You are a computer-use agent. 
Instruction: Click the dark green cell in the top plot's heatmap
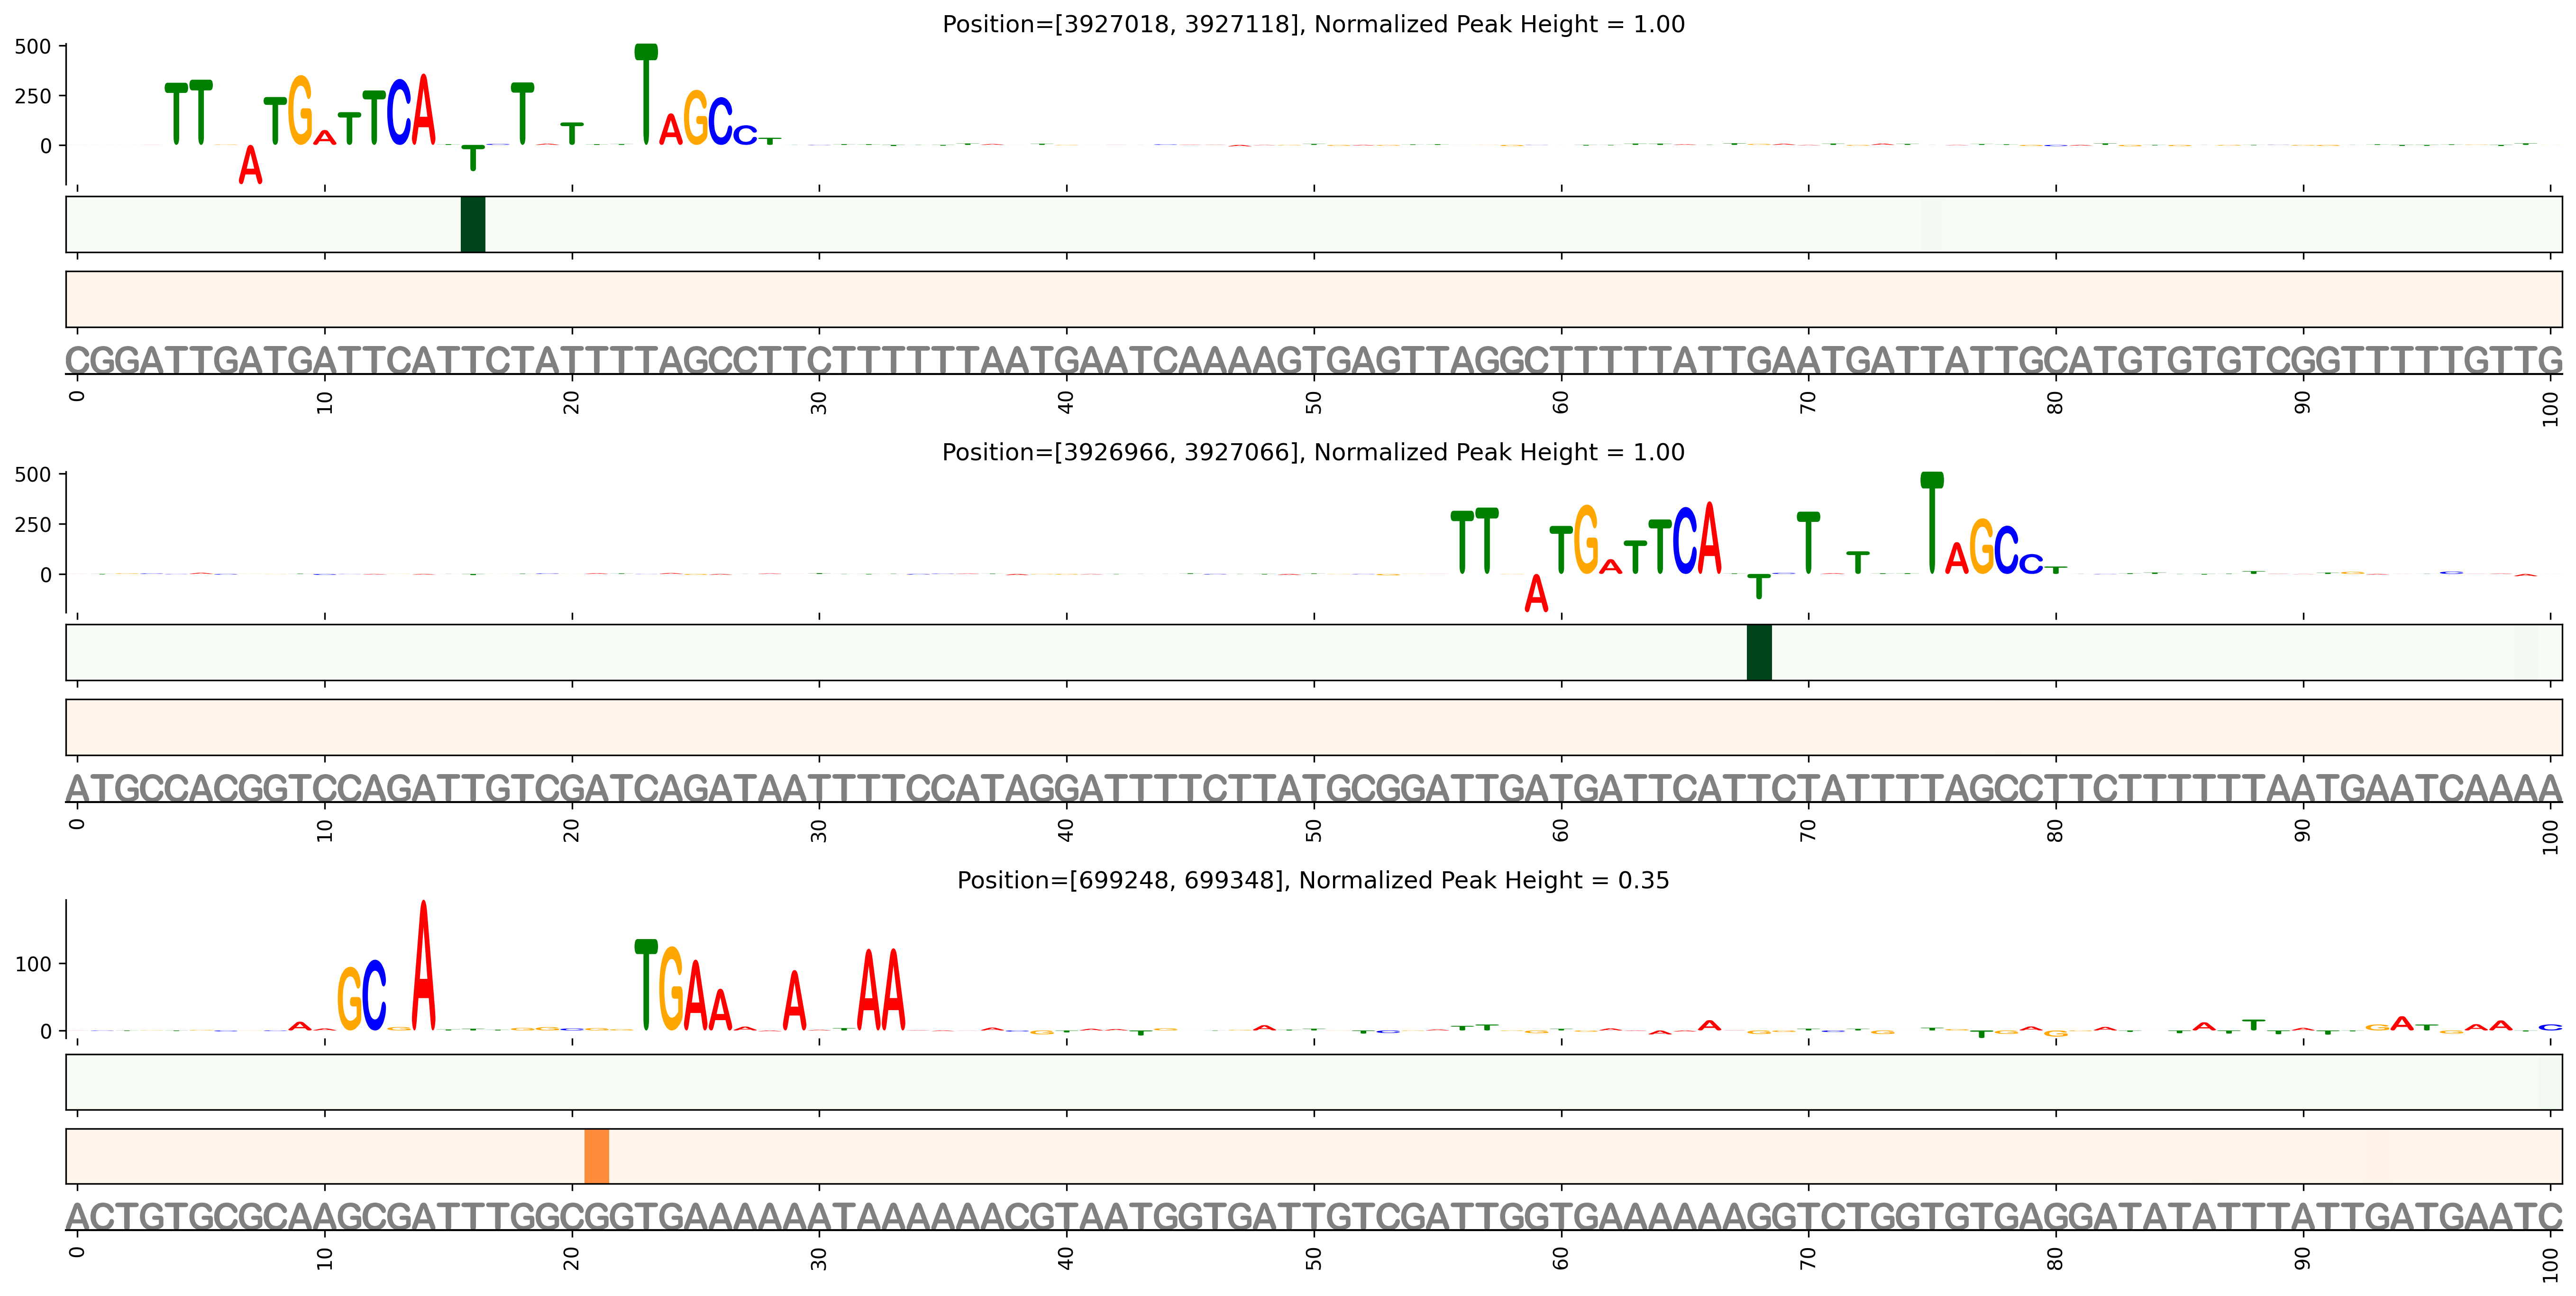(473, 224)
